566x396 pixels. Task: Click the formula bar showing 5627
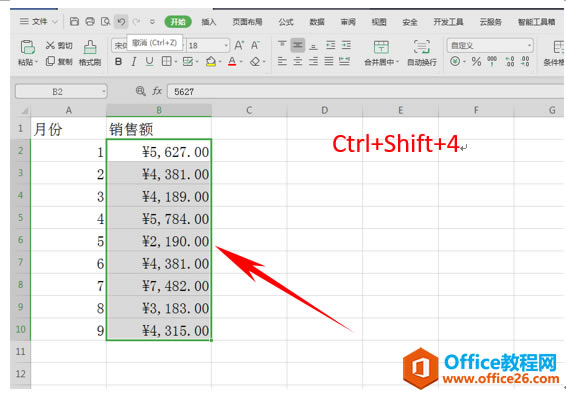click(x=366, y=91)
